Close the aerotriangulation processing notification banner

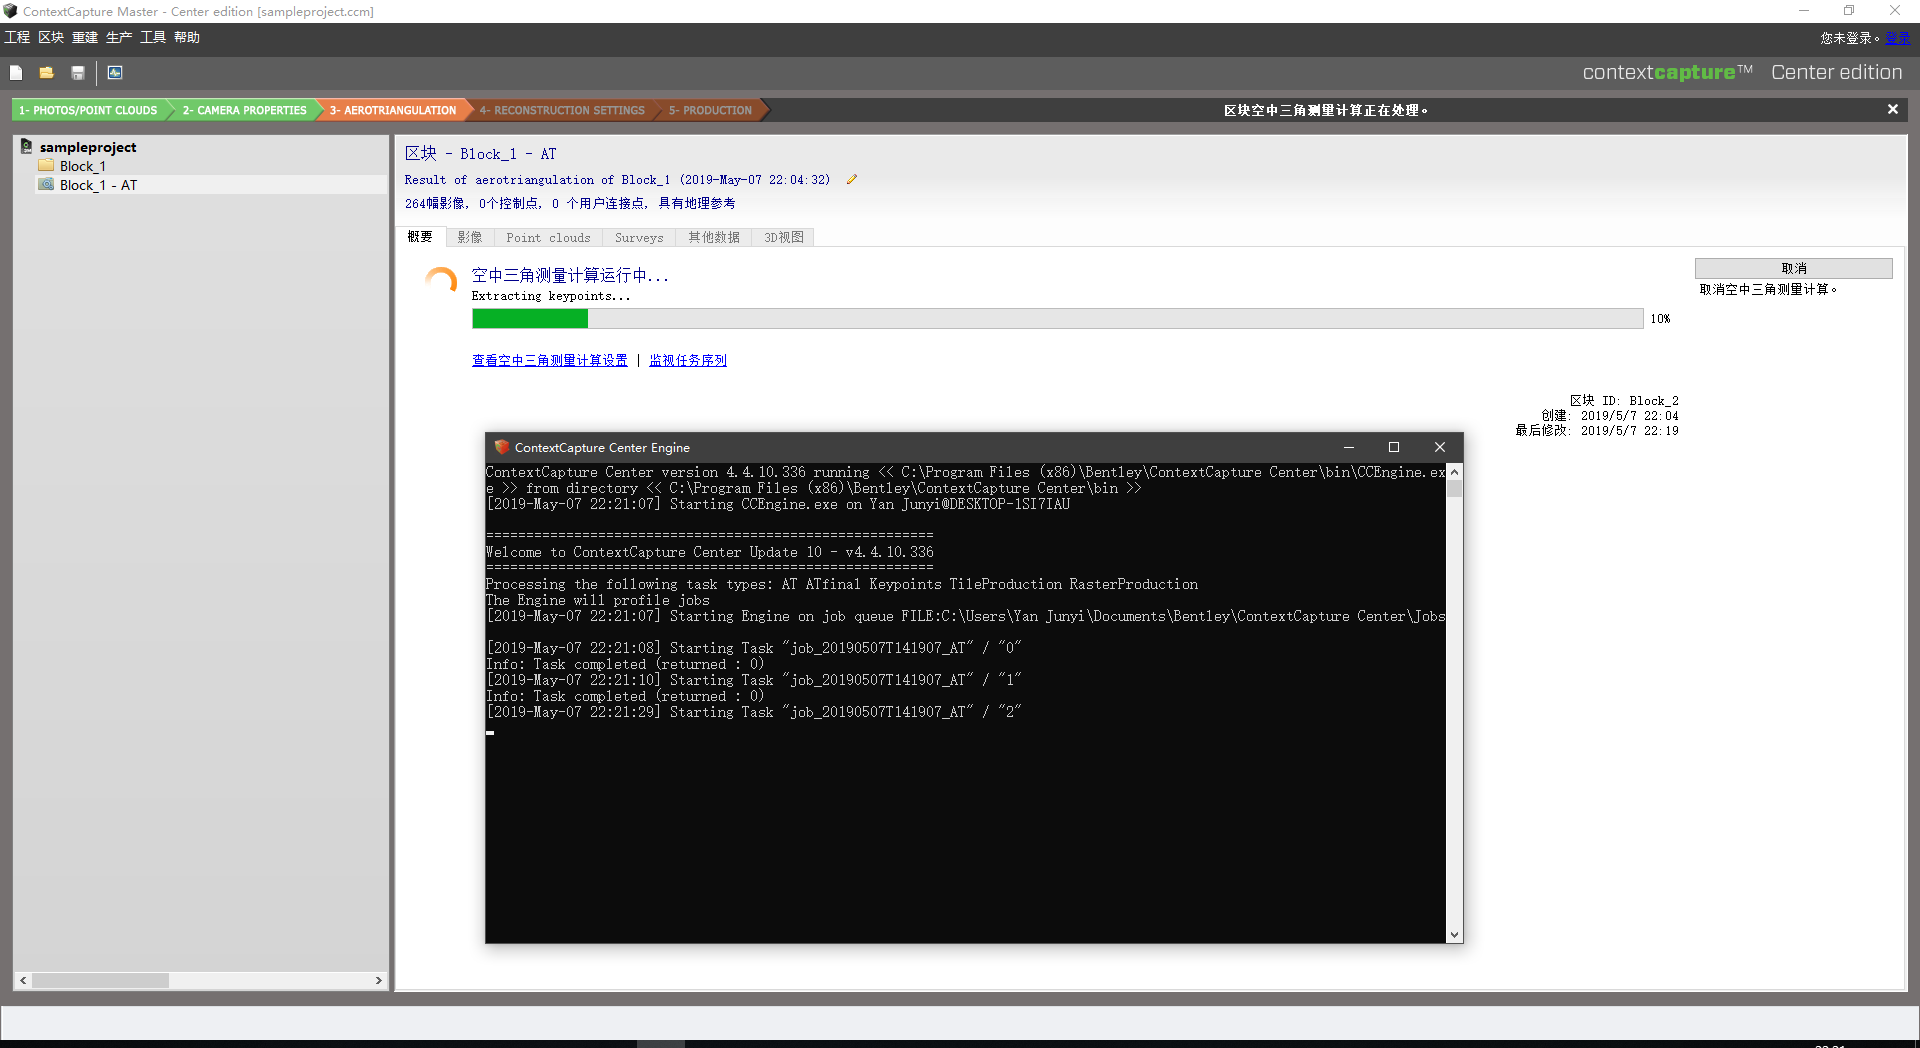point(1892,110)
